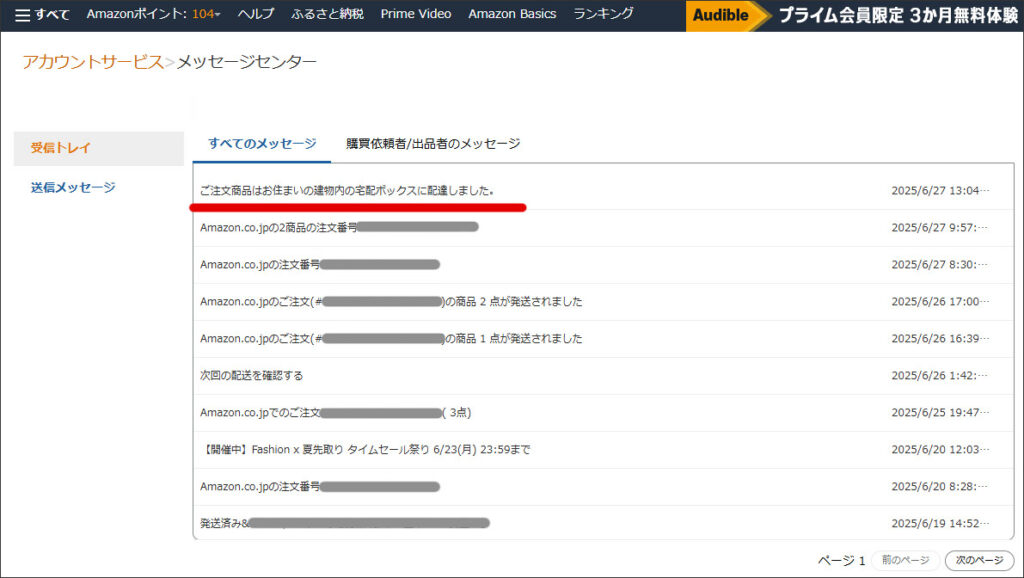This screenshot has width=1024, height=578.
Task: Switch to the すべてのメッセージ tab
Action: pyautogui.click(x=262, y=144)
